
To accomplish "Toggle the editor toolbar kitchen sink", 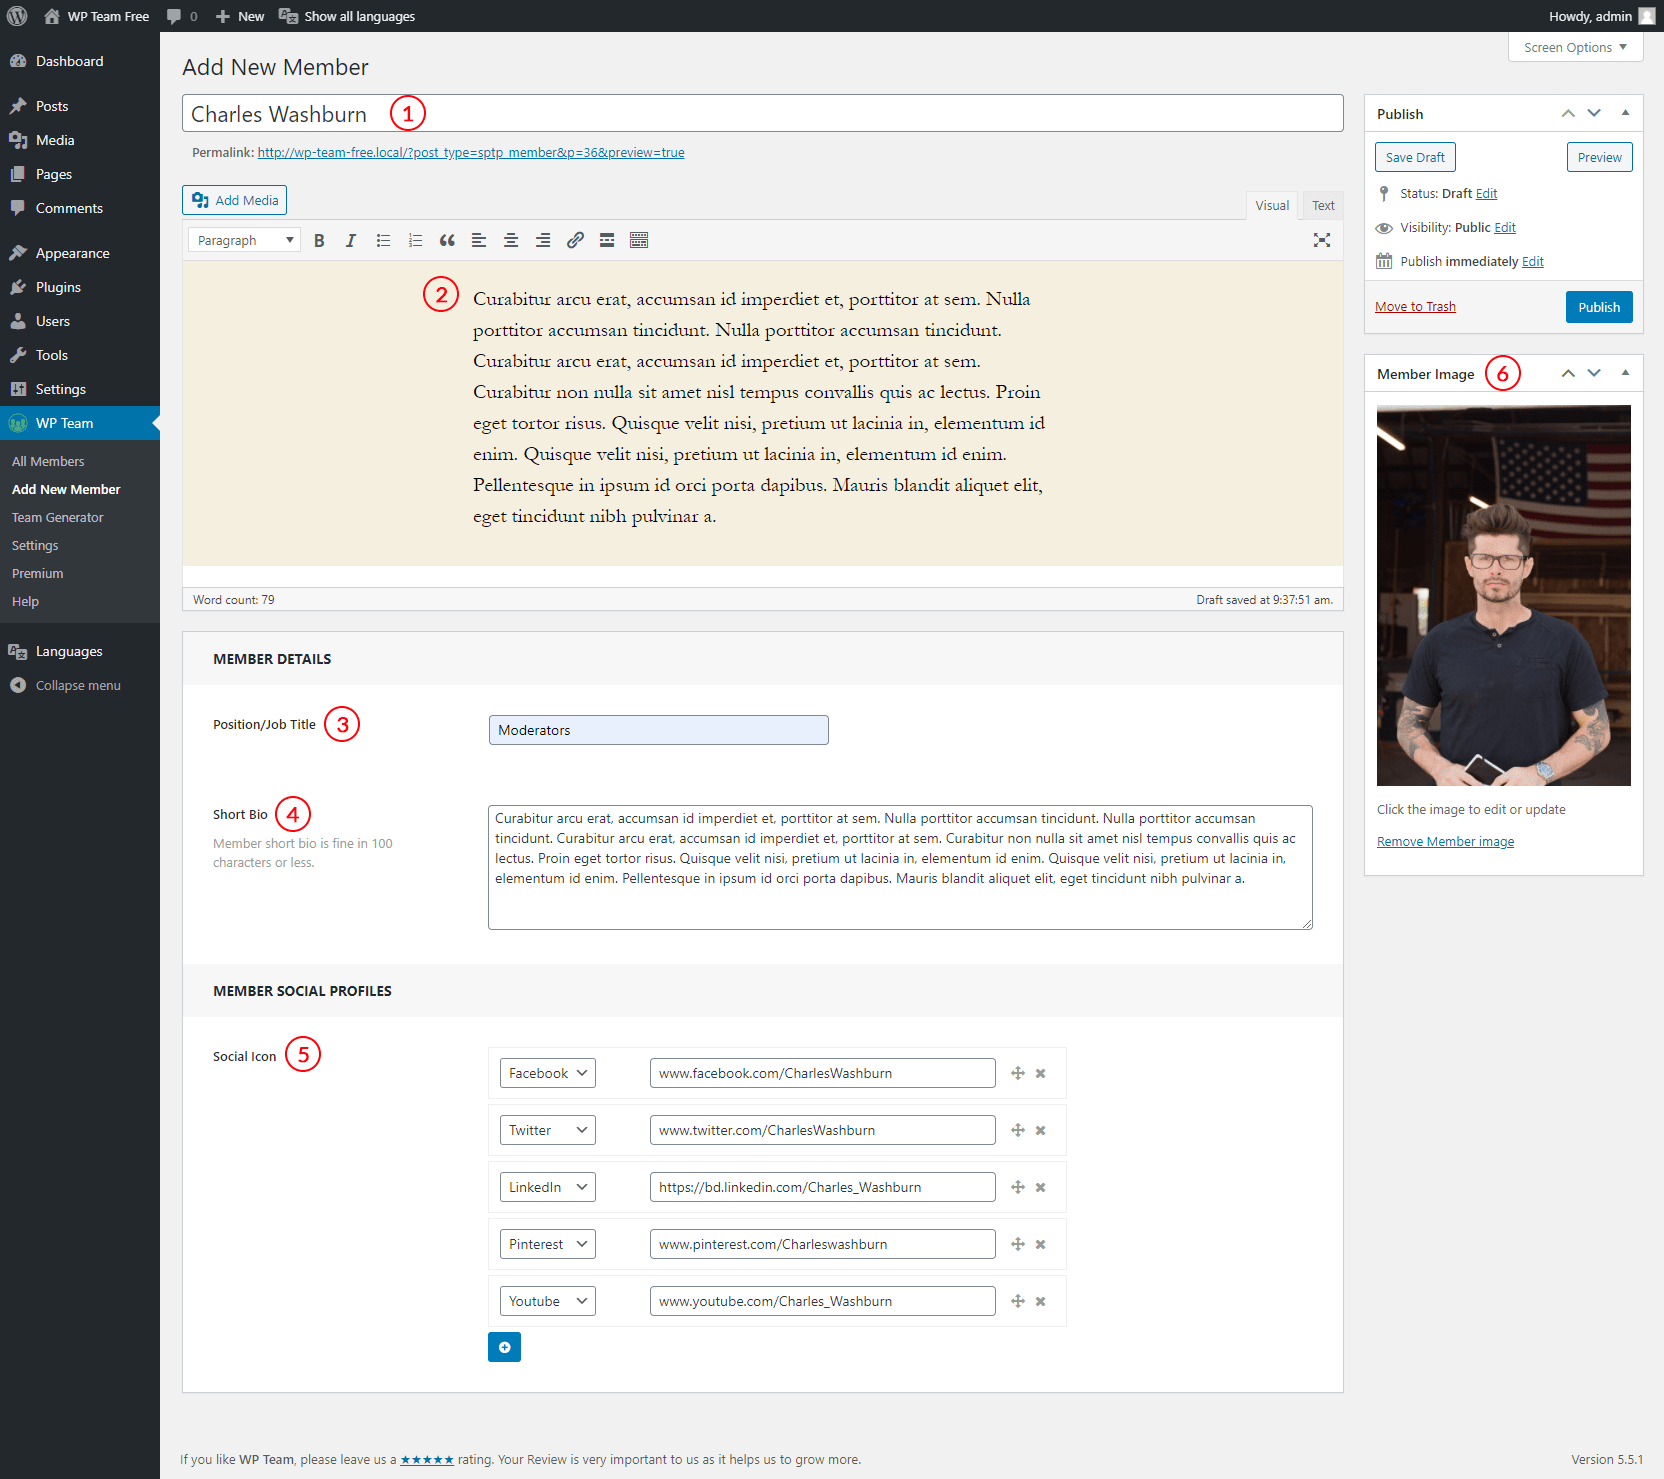I will pos(639,240).
